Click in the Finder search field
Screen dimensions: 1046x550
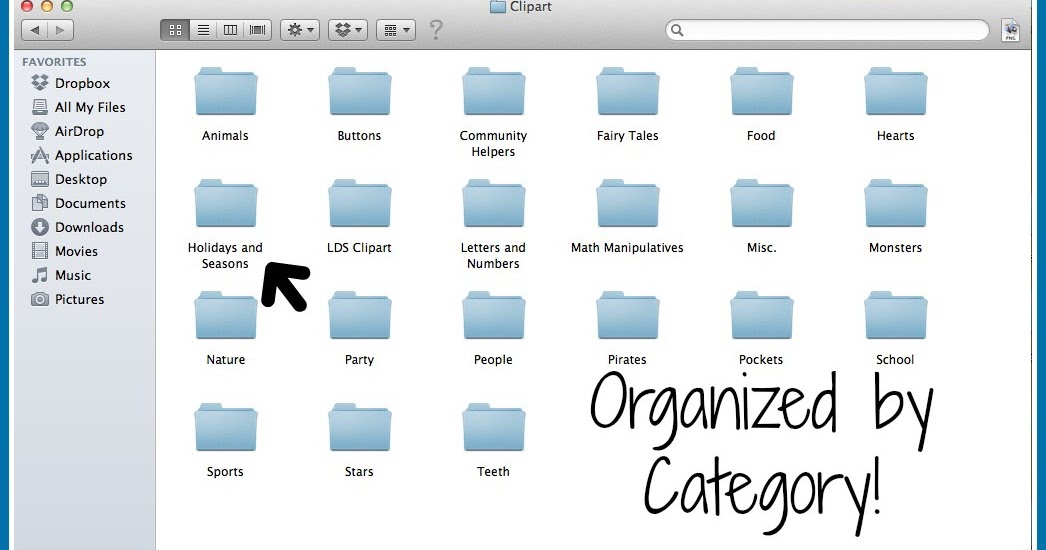pyautogui.click(x=827, y=30)
